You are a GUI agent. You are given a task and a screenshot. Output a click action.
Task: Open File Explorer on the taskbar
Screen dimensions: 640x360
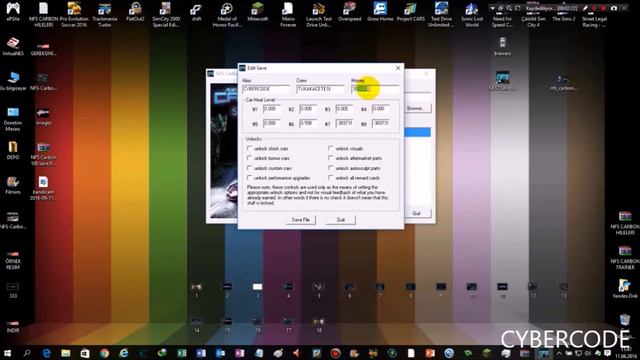[65, 353]
